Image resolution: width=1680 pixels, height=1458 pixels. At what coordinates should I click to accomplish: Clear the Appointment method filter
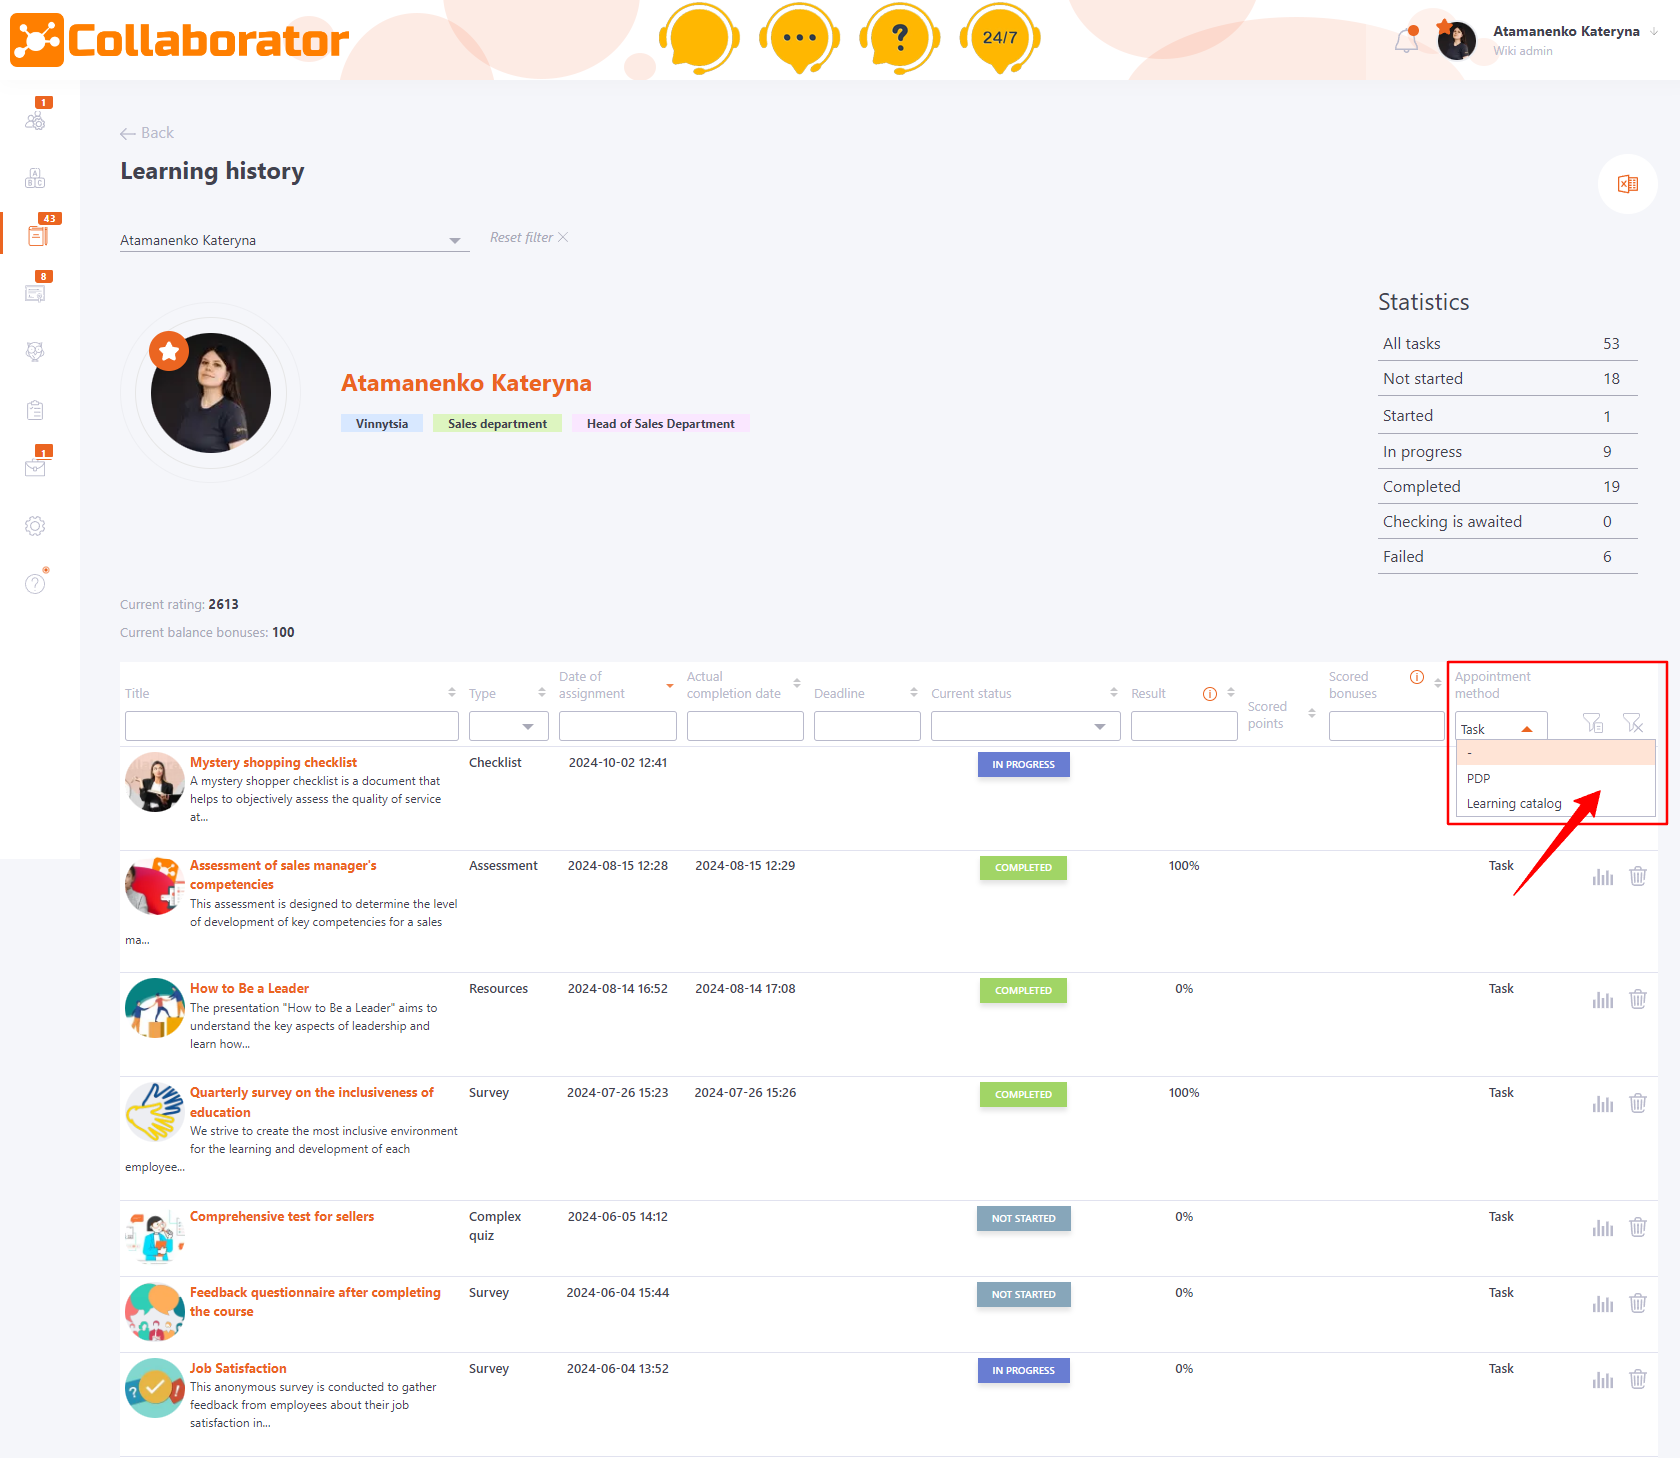[x=1634, y=722]
